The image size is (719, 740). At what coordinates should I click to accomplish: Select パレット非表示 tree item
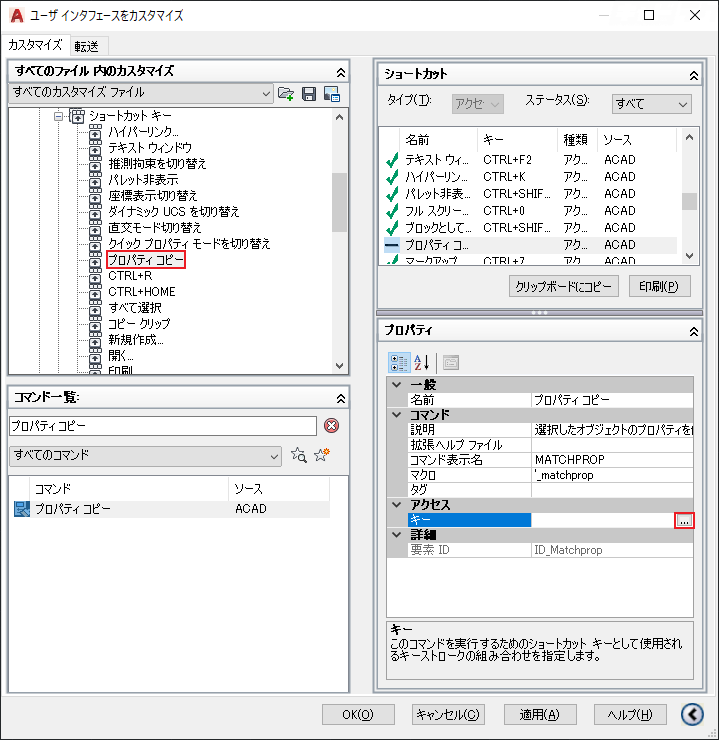pos(143,180)
